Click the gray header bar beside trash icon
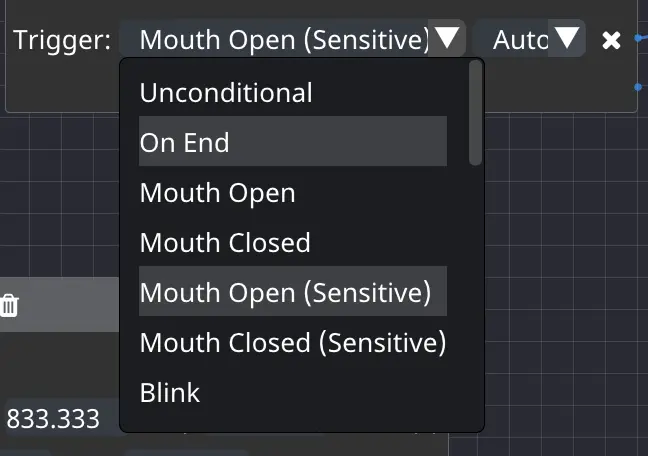The width and height of the screenshot is (648, 456). [69, 304]
